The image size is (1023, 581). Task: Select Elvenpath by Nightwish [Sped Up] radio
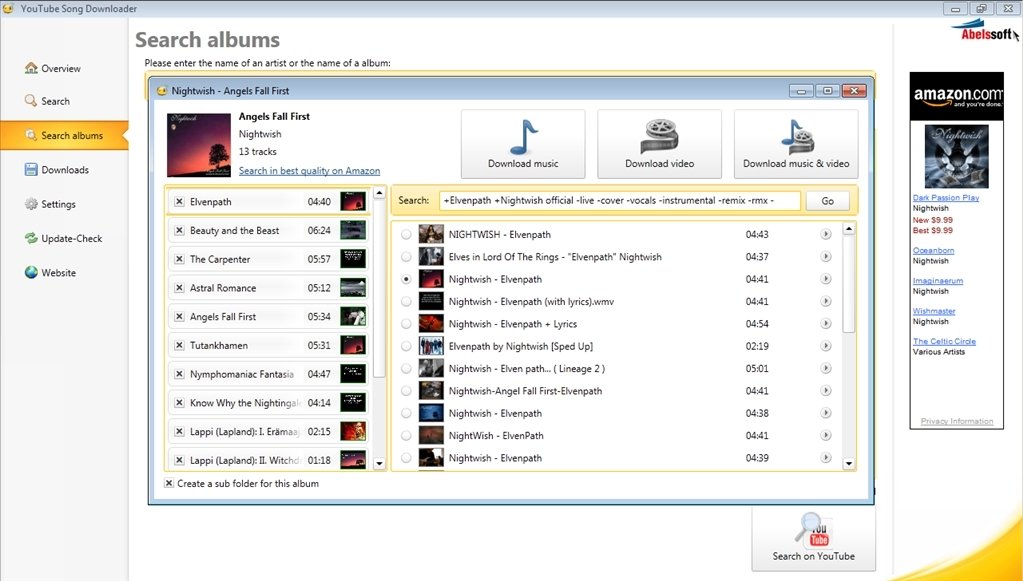(406, 346)
